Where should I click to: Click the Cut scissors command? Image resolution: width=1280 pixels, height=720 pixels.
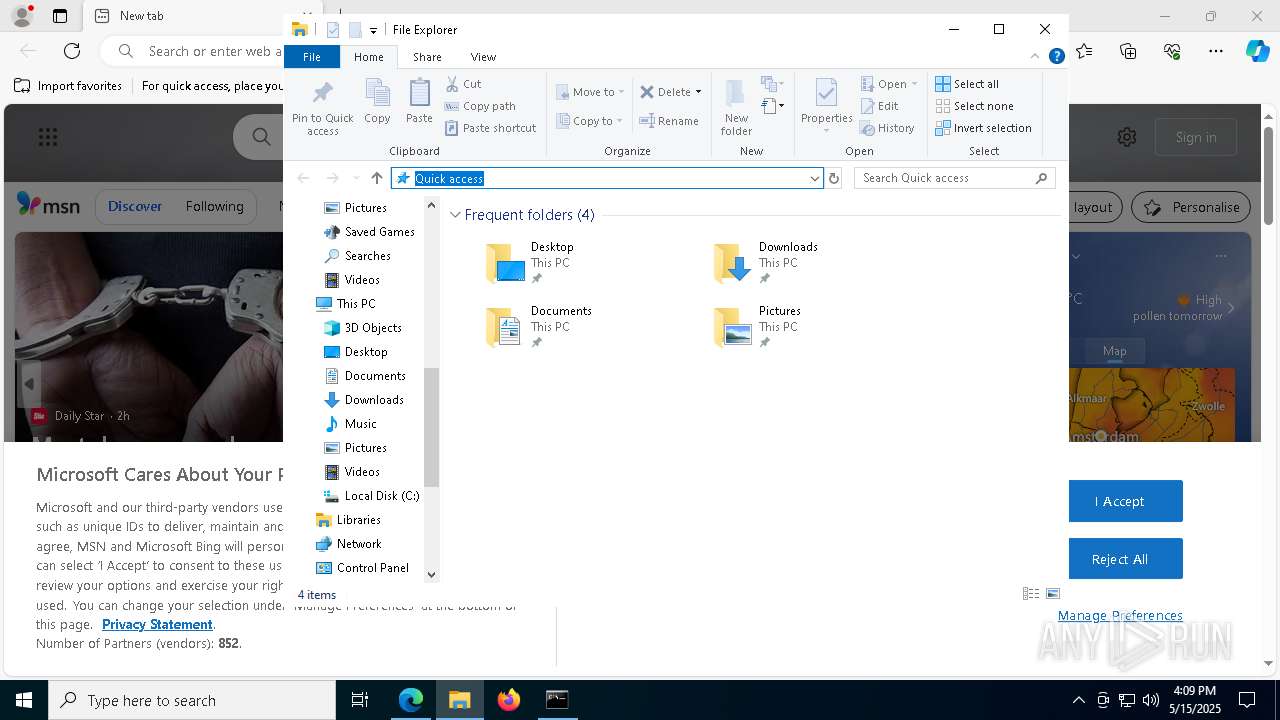(x=463, y=84)
